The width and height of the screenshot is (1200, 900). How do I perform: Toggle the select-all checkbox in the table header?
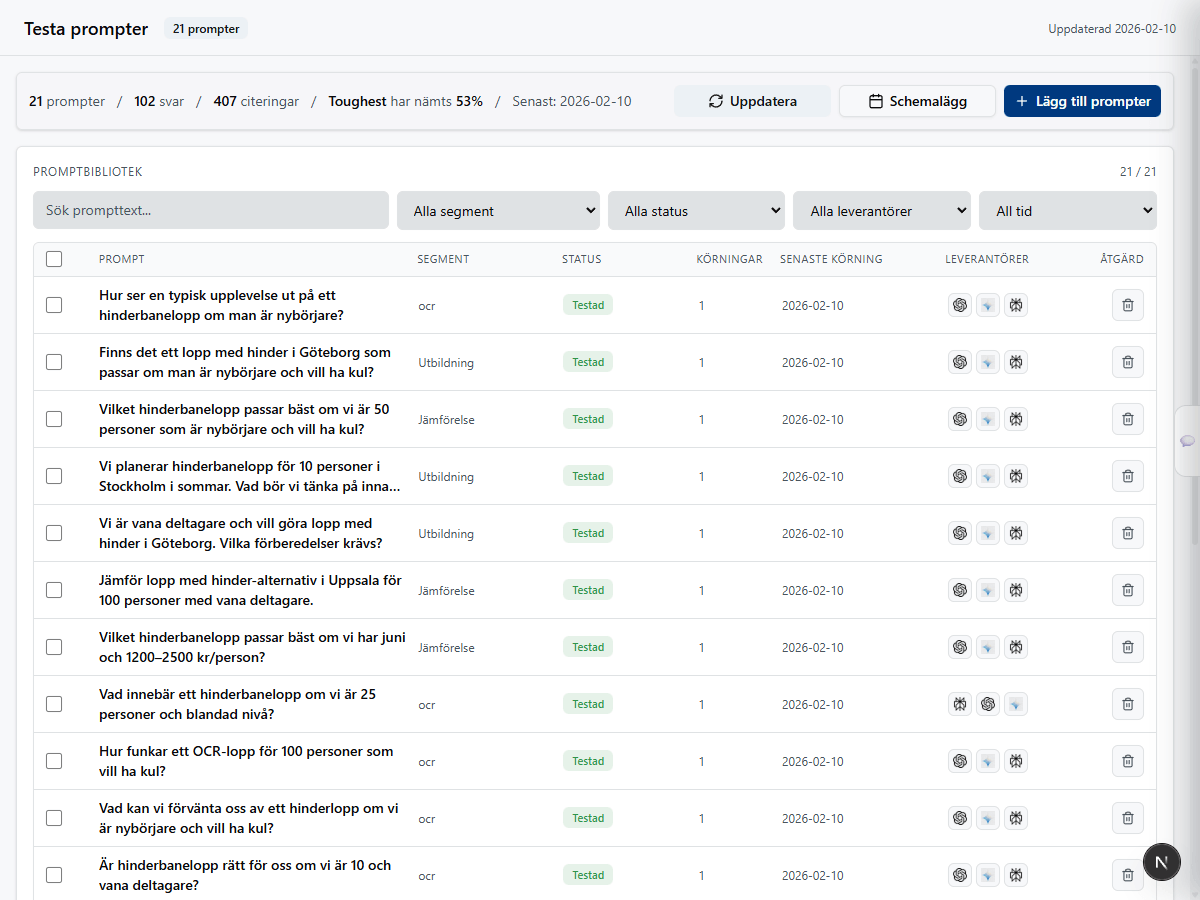54,258
